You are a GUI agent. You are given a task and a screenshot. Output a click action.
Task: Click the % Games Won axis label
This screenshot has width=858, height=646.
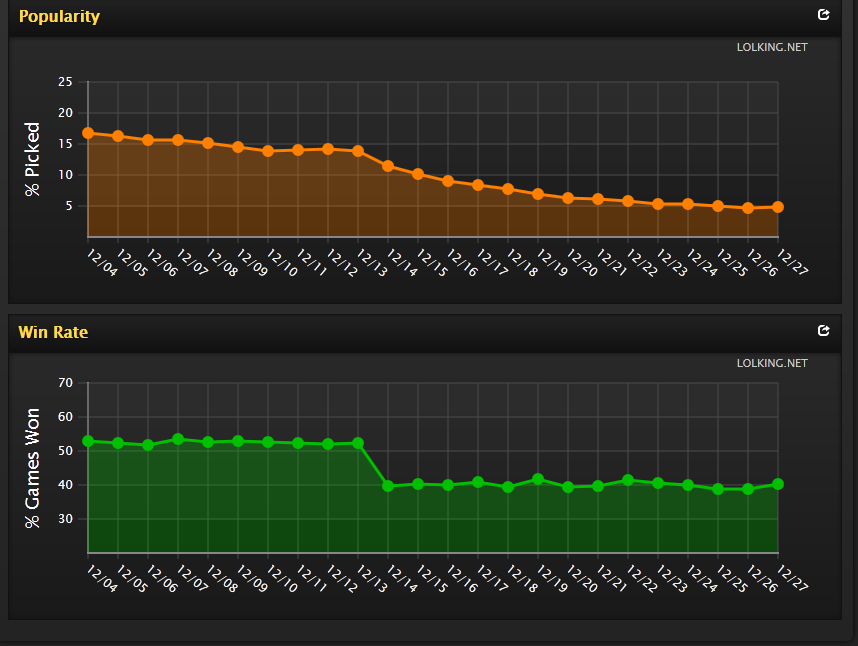[x=32, y=468]
